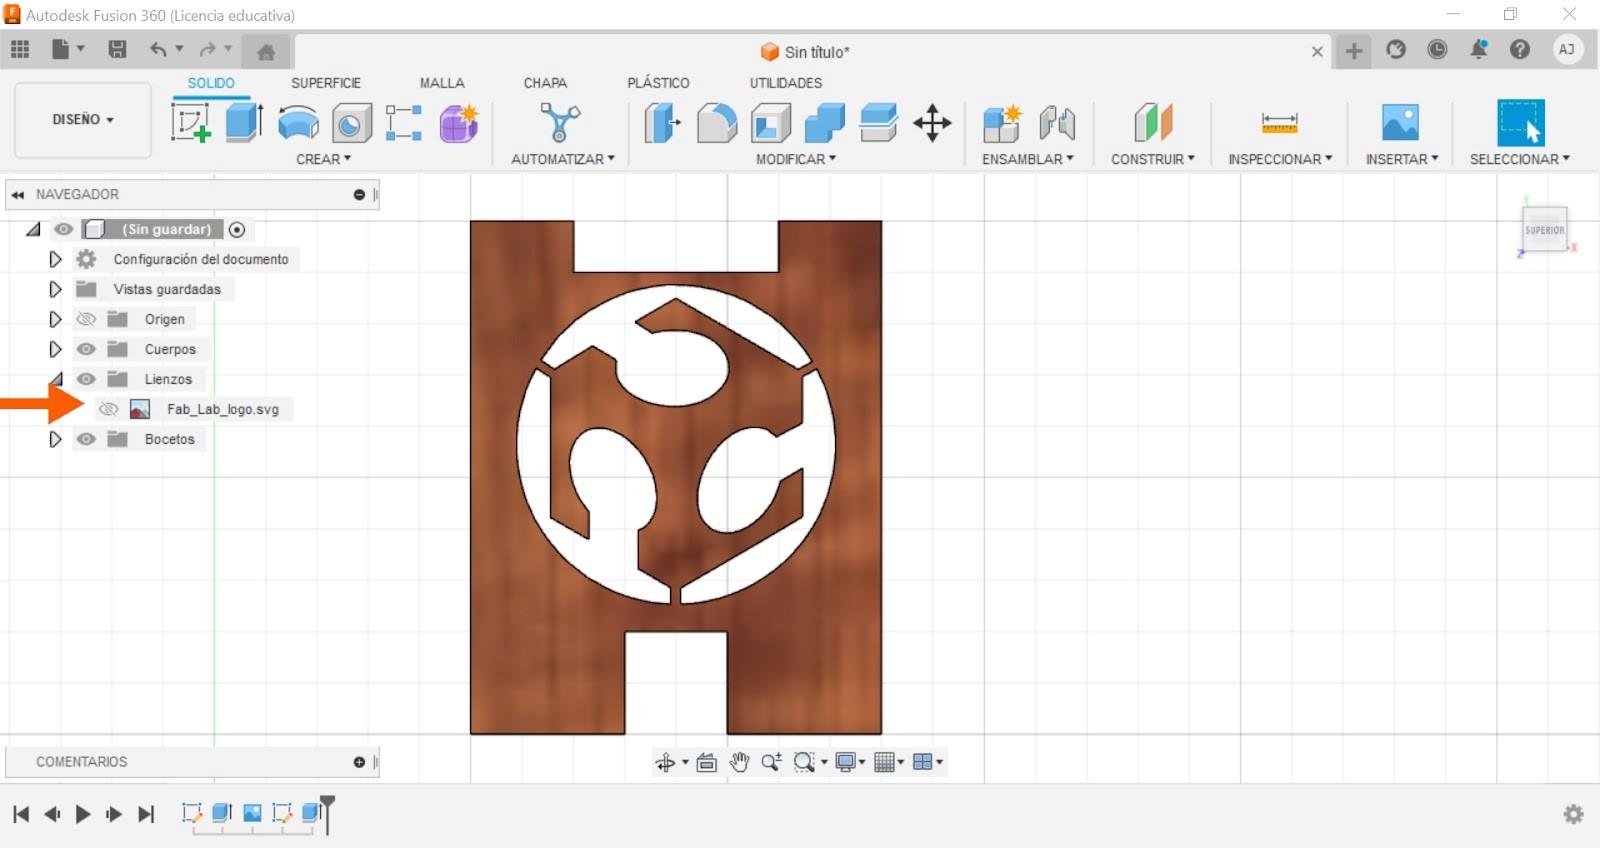Viewport: 1600px width, 848px height.
Task: Select the Create Sketch tool
Action: pos(190,123)
